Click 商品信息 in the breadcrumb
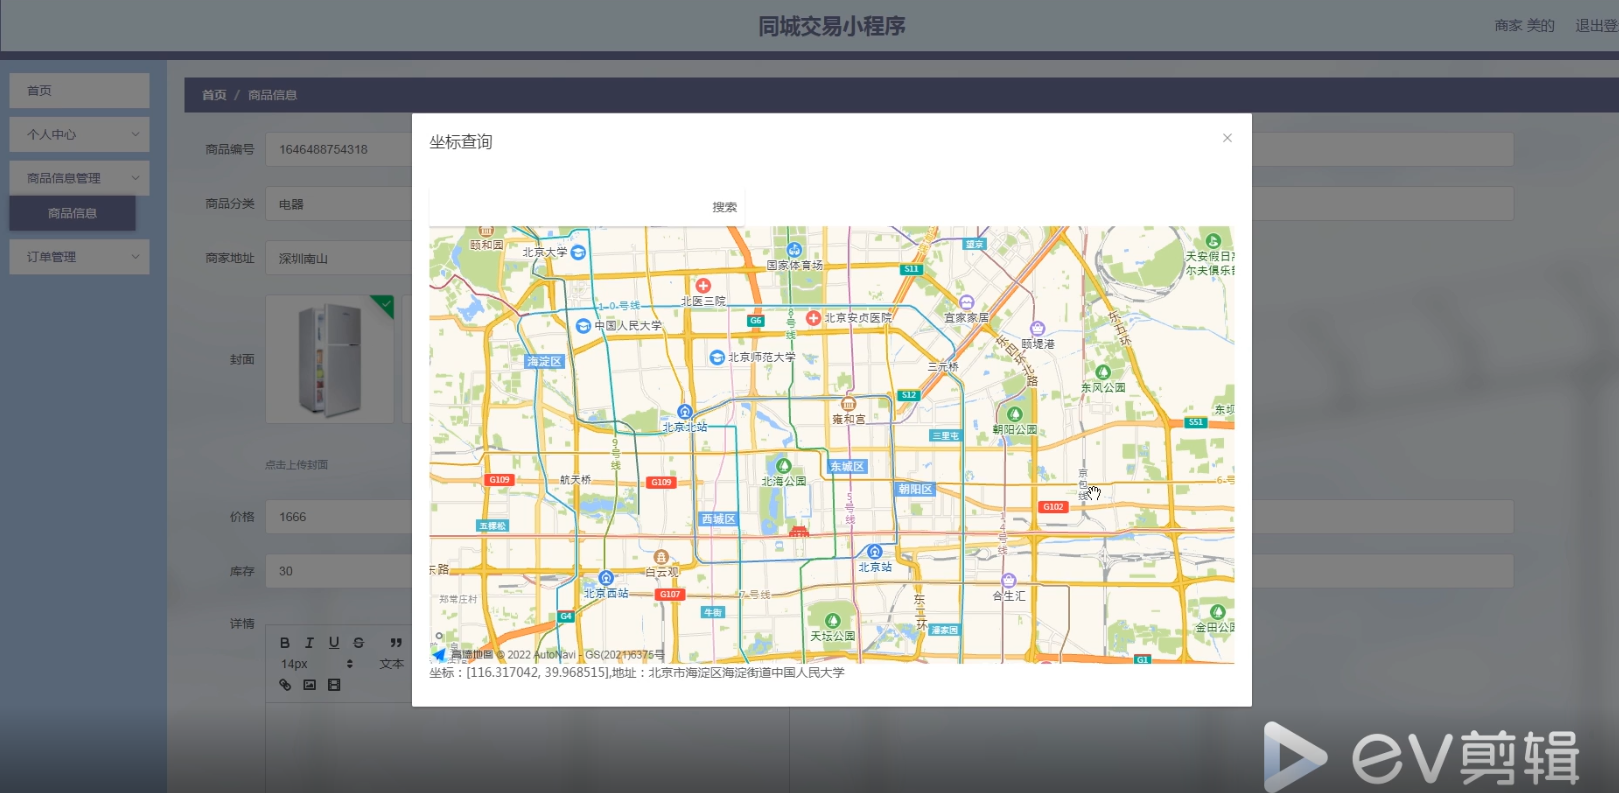Image resolution: width=1619 pixels, height=793 pixels. tap(272, 95)
